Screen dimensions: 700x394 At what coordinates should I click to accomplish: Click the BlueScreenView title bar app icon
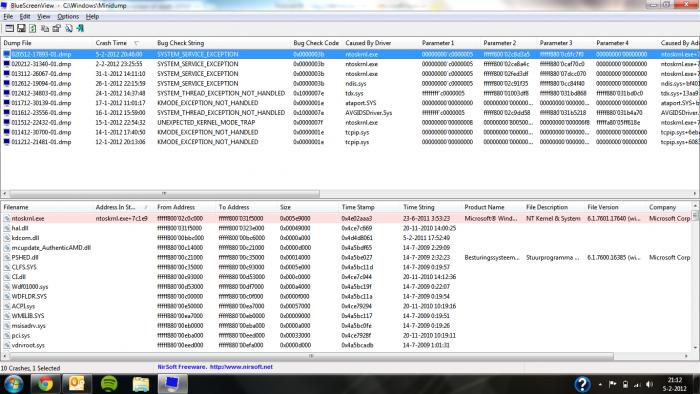point(4,5)
